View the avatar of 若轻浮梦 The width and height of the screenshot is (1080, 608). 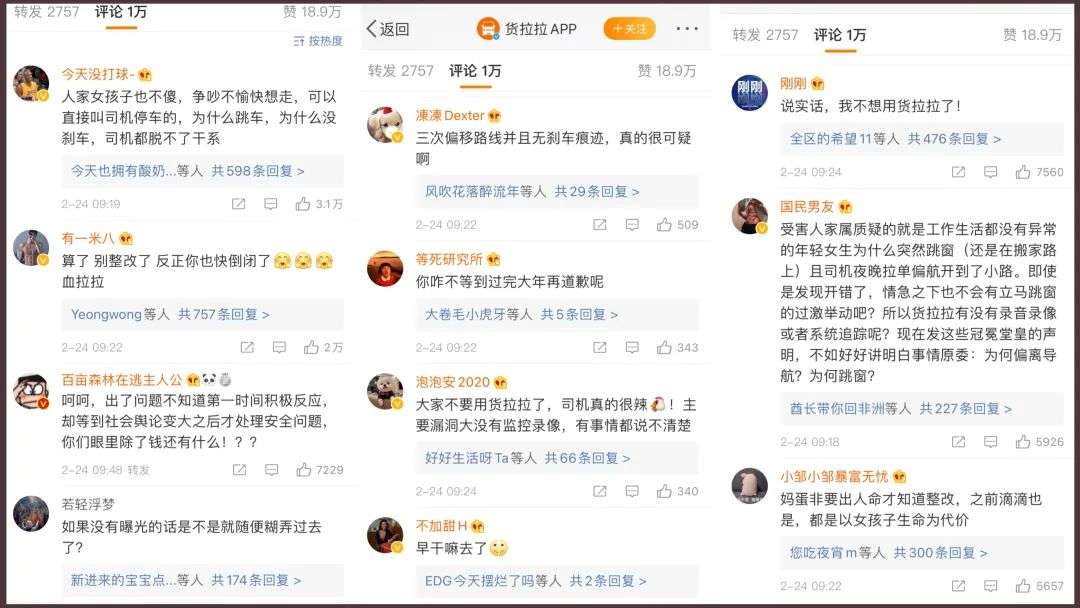pyautogui.click(x=31, y=514)
